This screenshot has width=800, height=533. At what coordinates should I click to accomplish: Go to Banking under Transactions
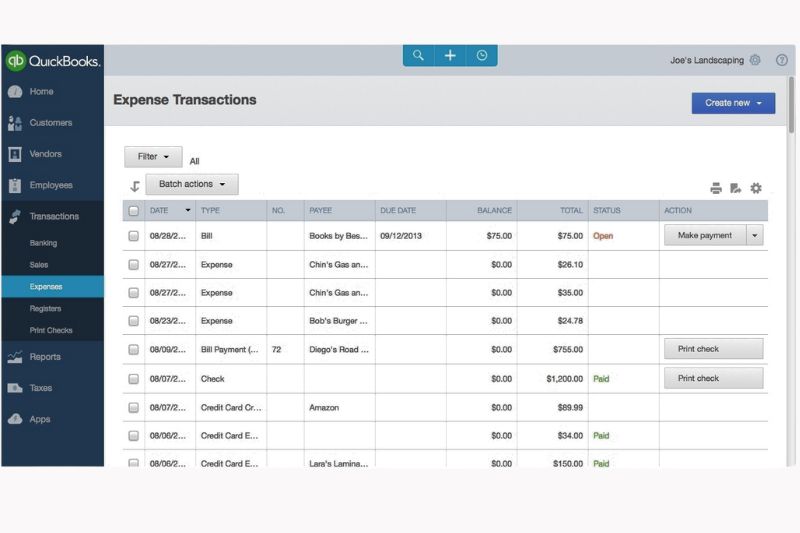pos(44,243)
